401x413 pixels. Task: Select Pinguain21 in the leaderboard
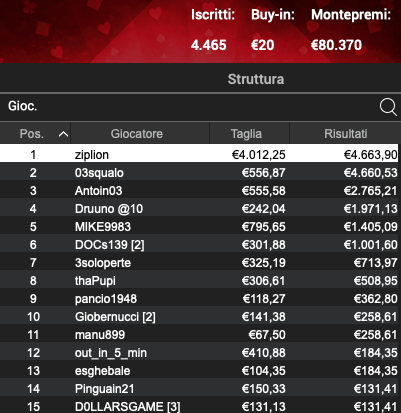(200, 389)
